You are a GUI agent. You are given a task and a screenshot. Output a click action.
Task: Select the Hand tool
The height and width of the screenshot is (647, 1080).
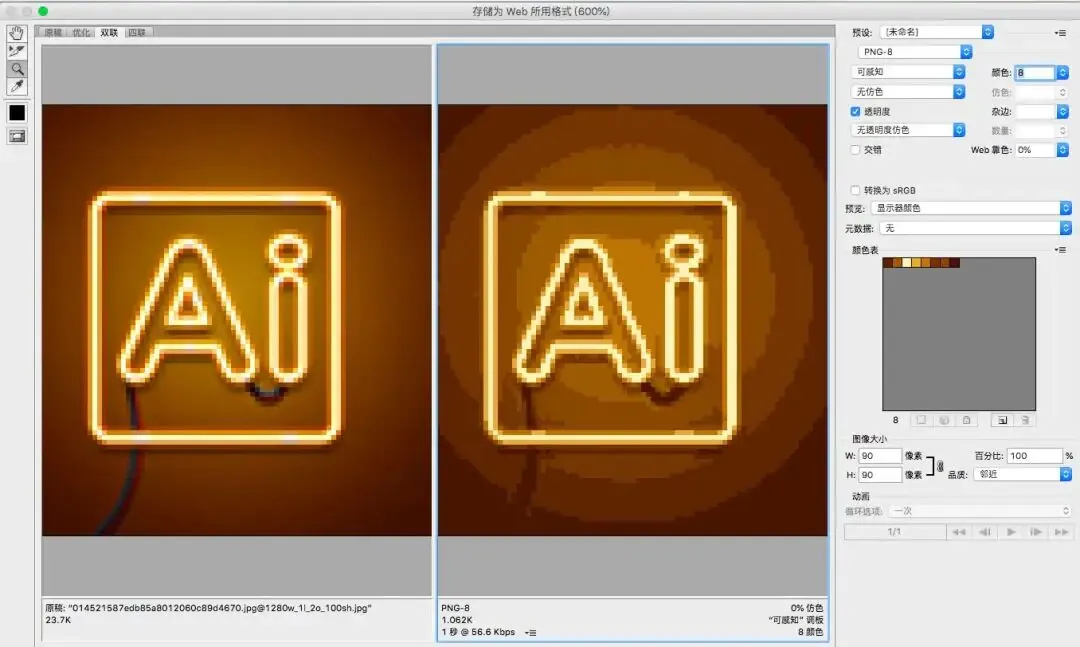pos(17,33)
